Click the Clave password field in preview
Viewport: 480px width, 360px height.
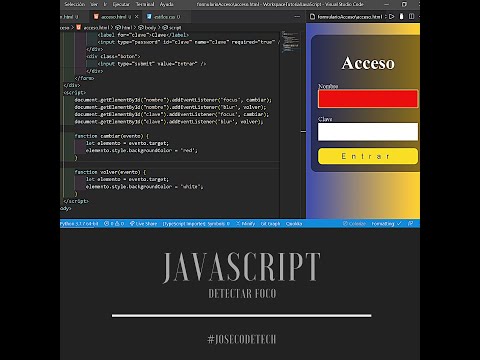[368, 132]
